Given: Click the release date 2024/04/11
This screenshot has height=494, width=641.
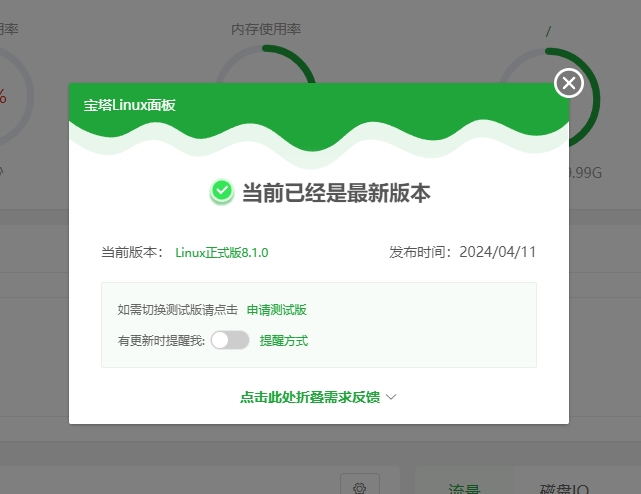Looking at the screenshot, I should pyautogui.click(x=498, y=252).
